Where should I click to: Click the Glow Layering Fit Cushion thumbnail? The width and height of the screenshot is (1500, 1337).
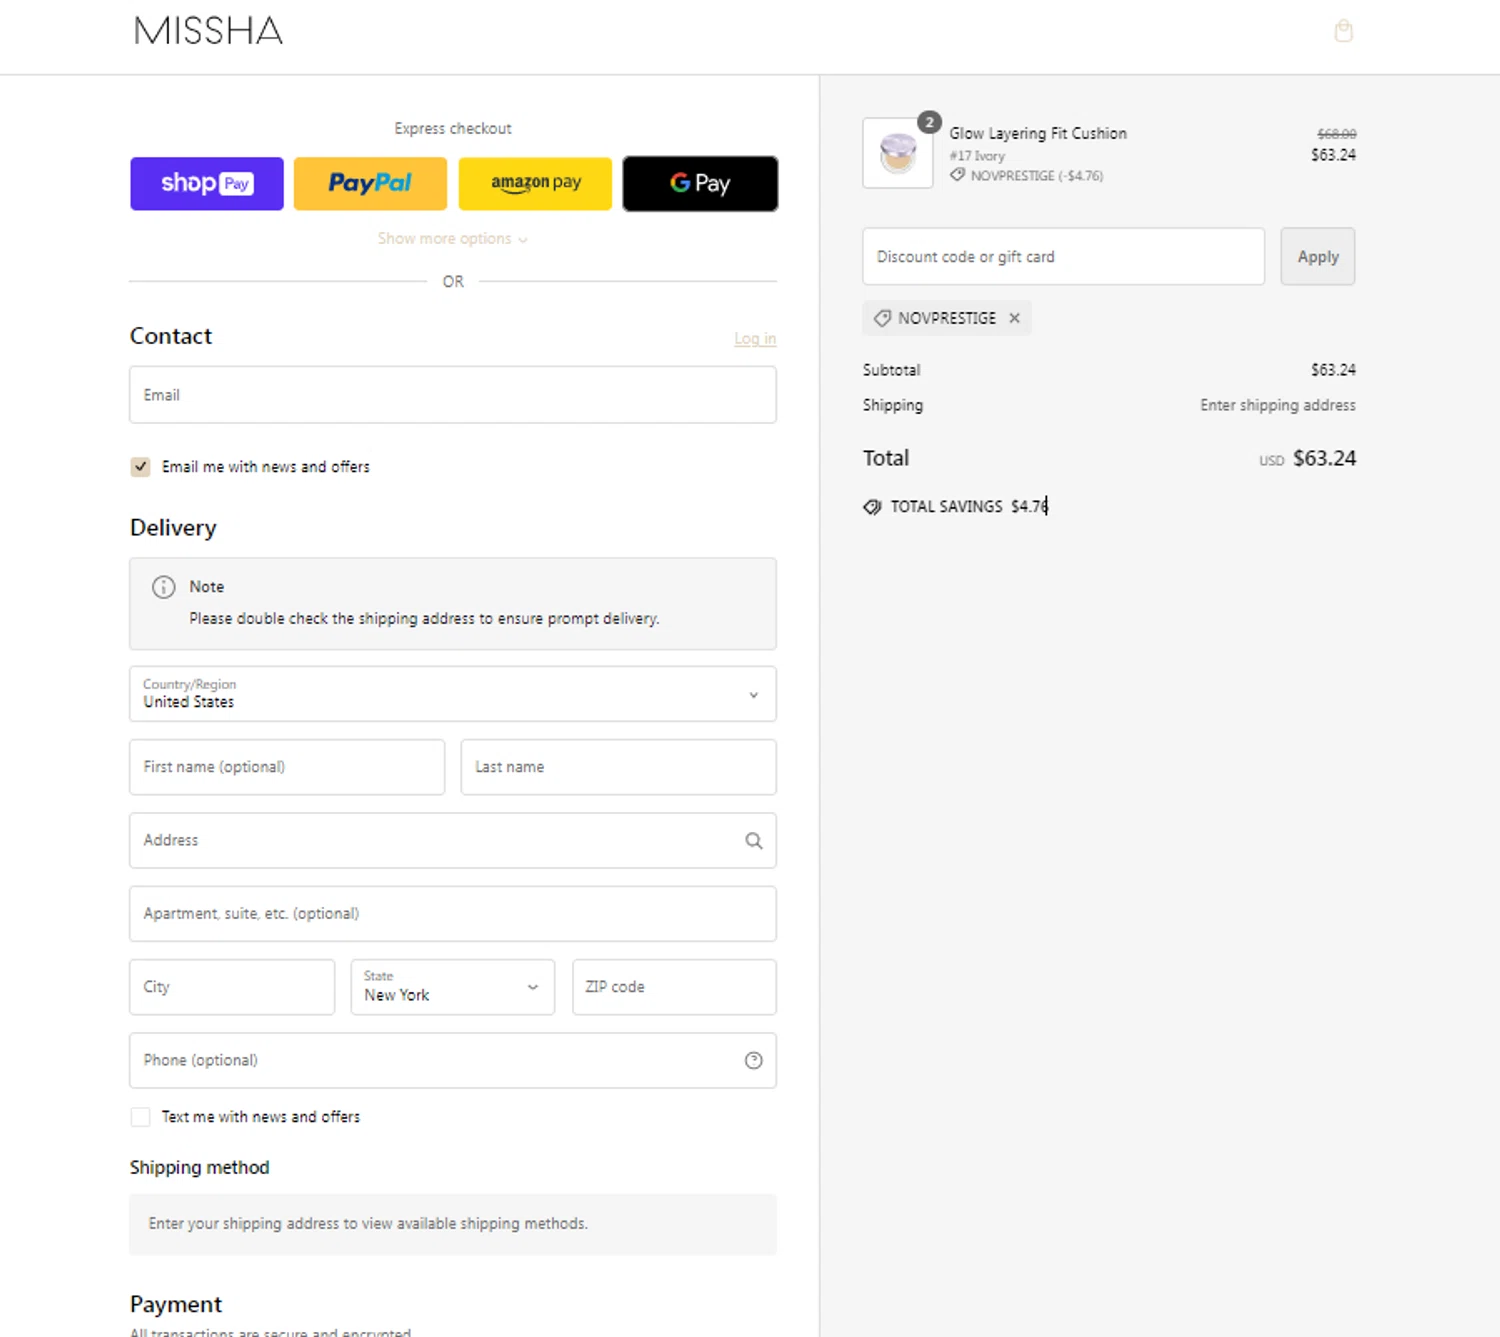tap(898, 153)
